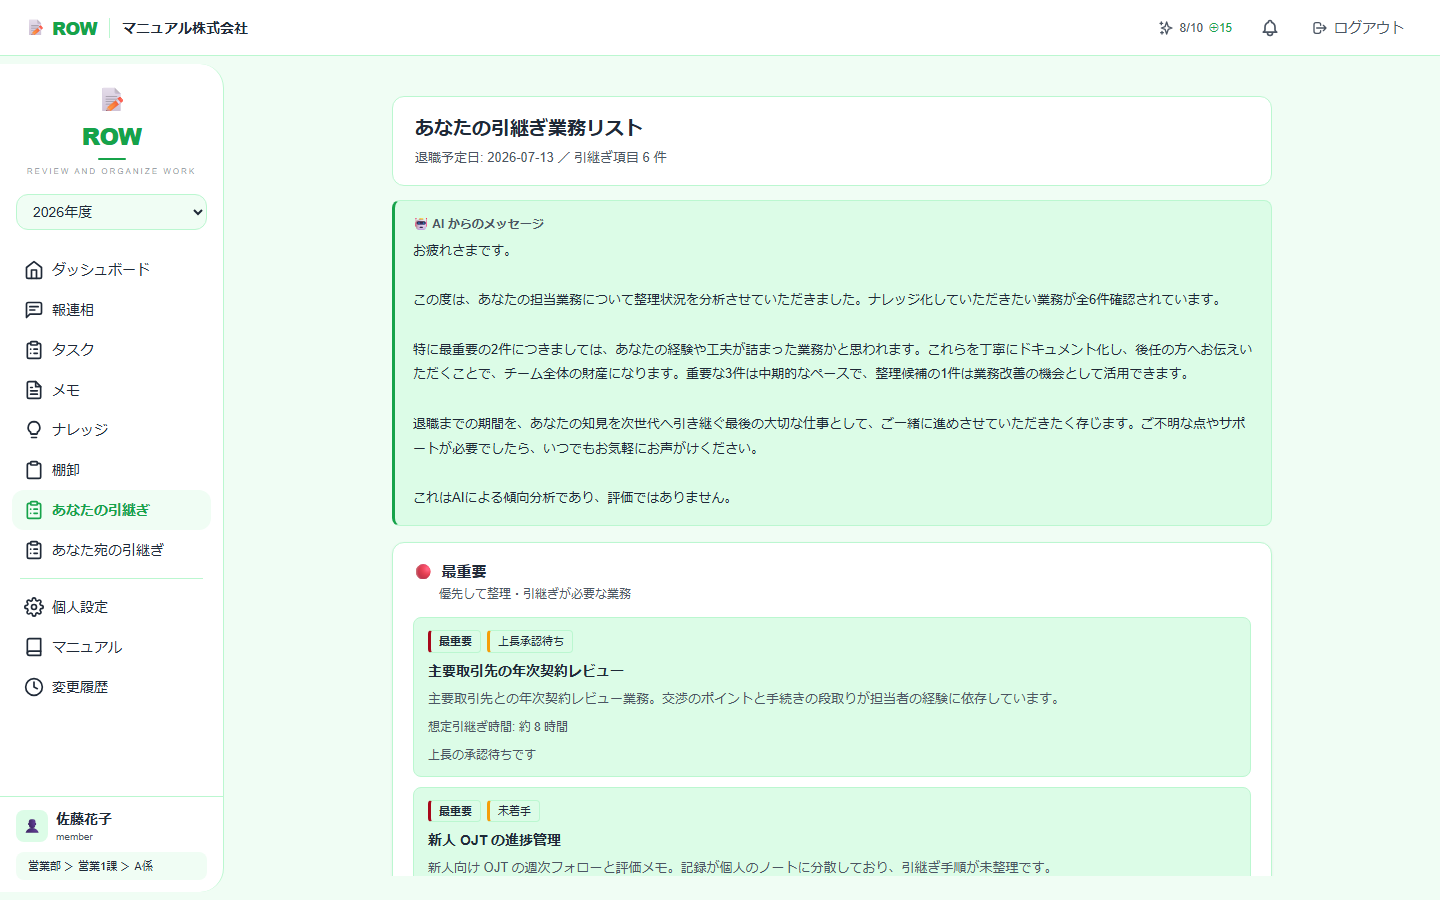Click the 佐藤花子 user avatar icon
This screenshot has width=1440, height=900.
coord(32,826)
